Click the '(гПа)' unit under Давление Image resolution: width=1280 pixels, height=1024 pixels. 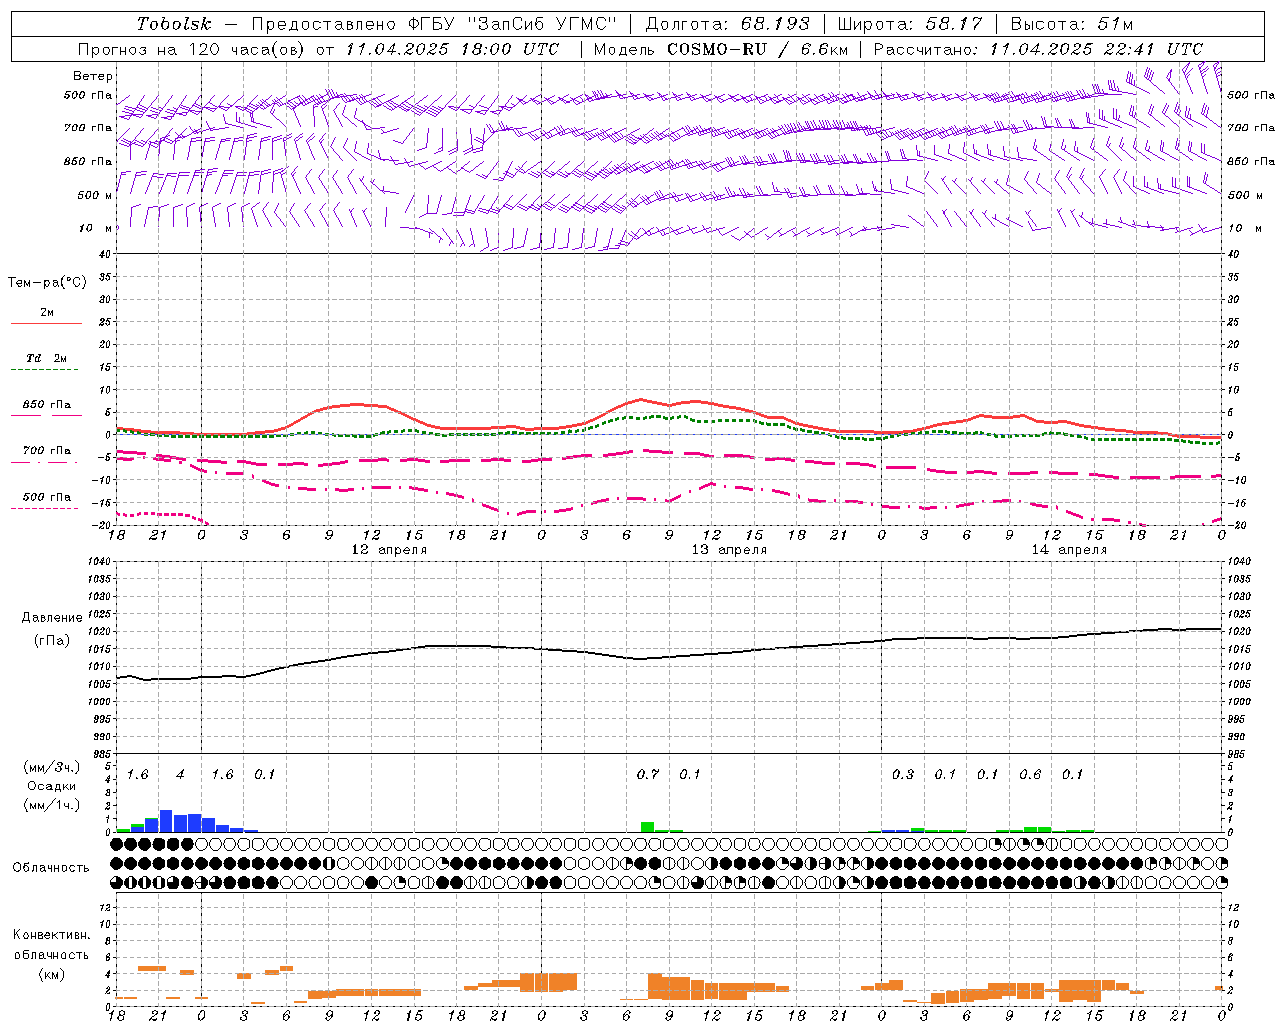(x=52, y=640)
